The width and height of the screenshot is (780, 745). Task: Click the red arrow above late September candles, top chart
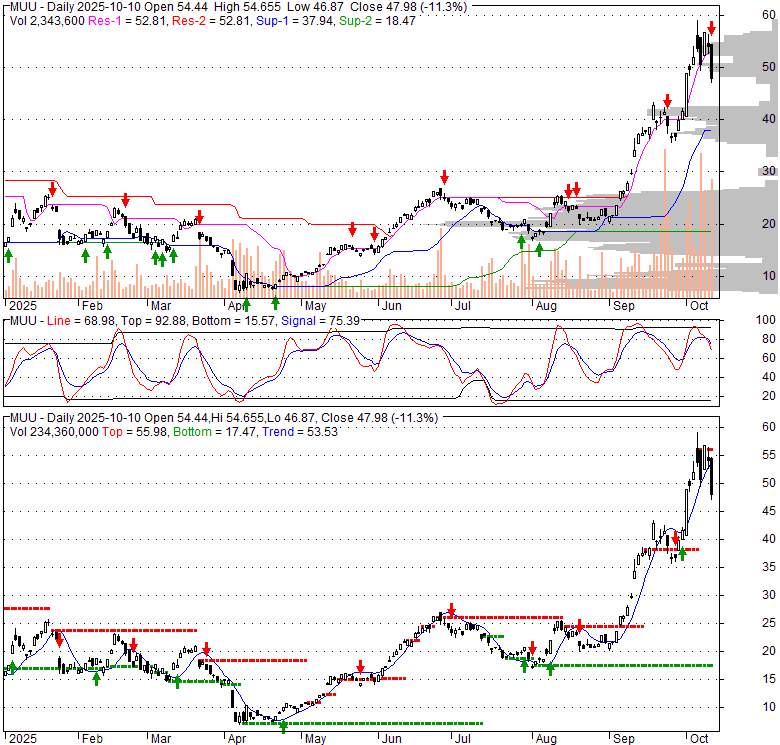tap(667, 102)
